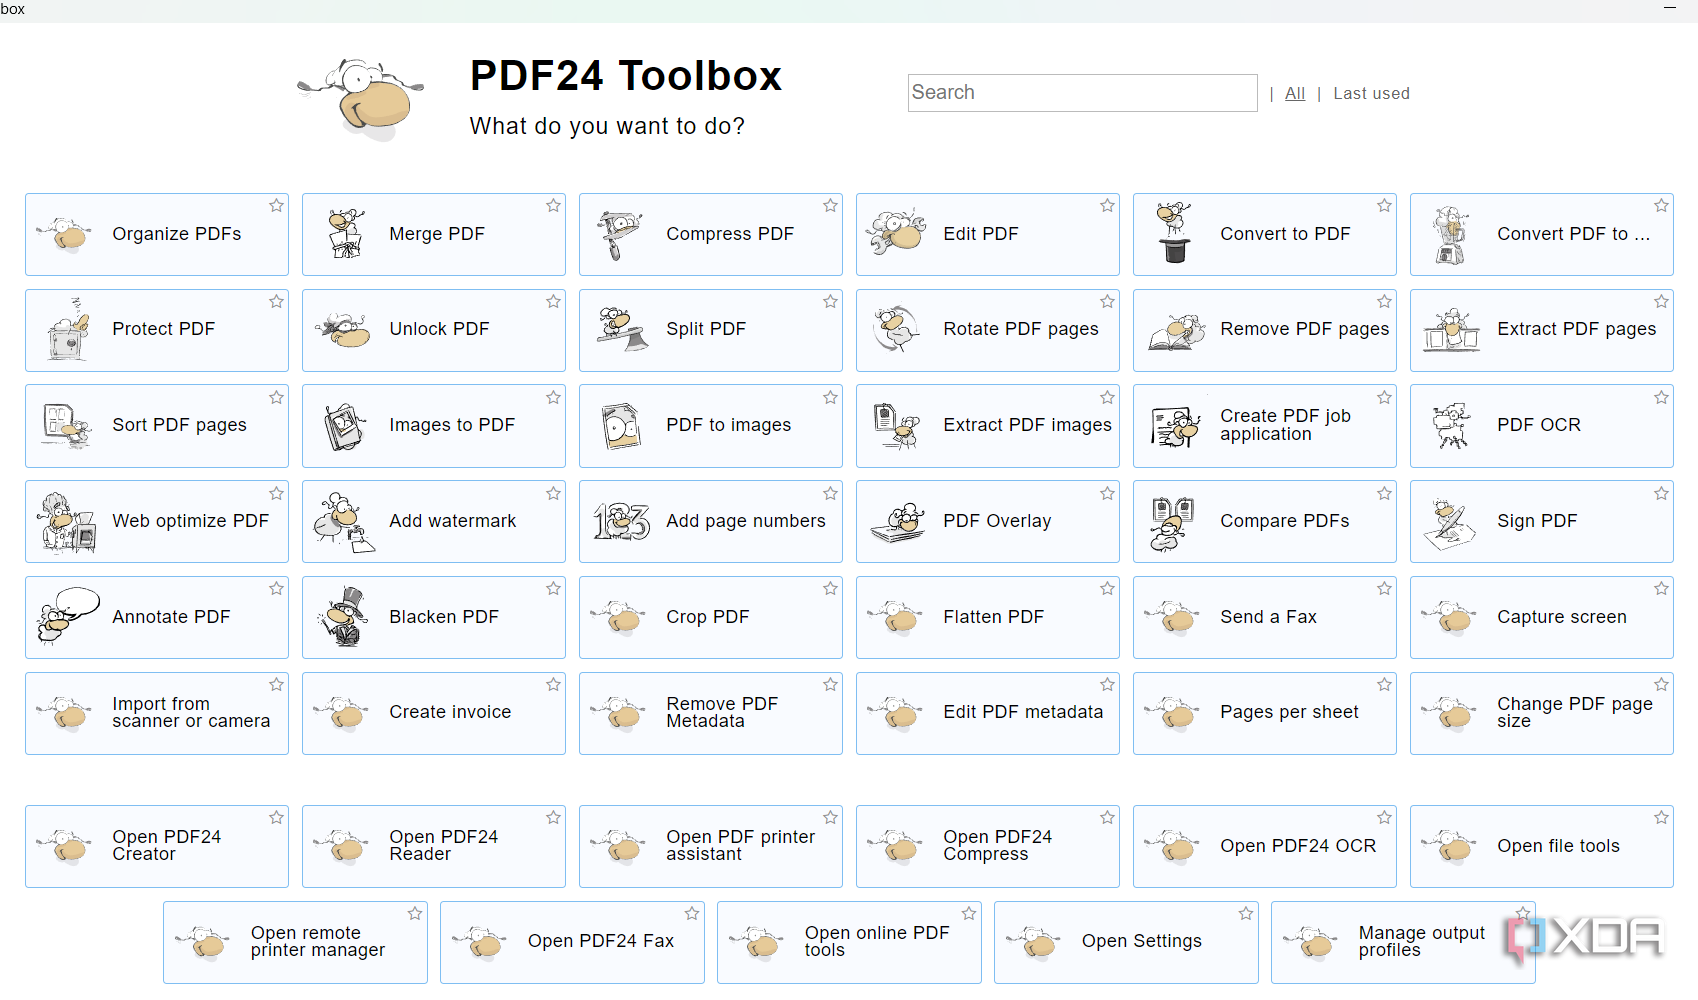Star the PDF OCR tile
Viewport: 1698px width, 1000px height.
click(x=1661, y=398)
